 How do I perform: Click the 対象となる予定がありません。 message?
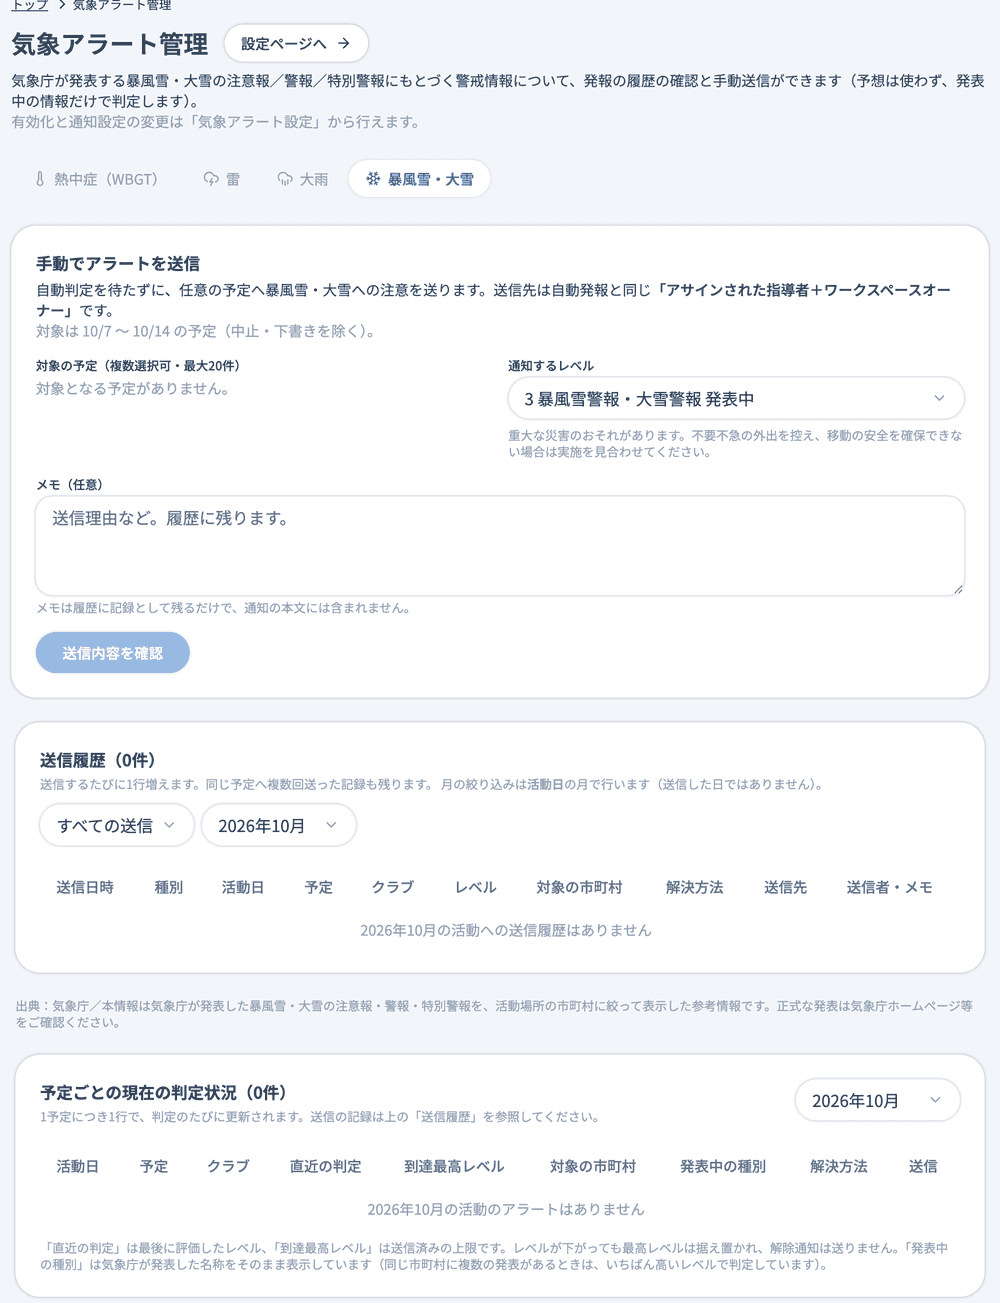point(133,388)
